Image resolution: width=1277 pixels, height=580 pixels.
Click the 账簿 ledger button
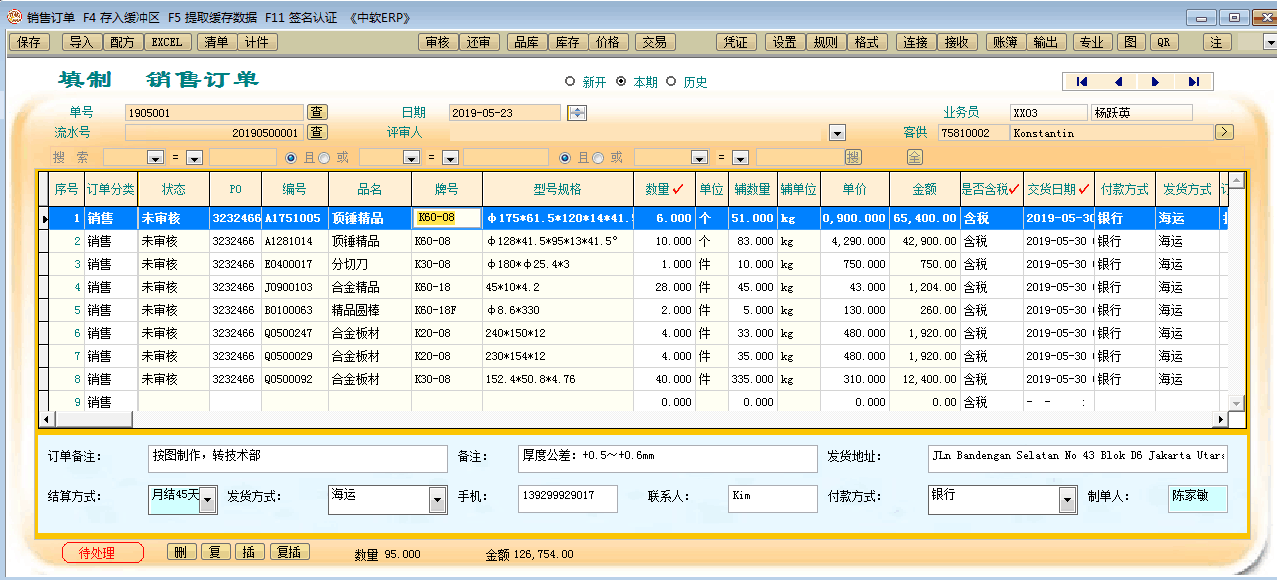1005,42
